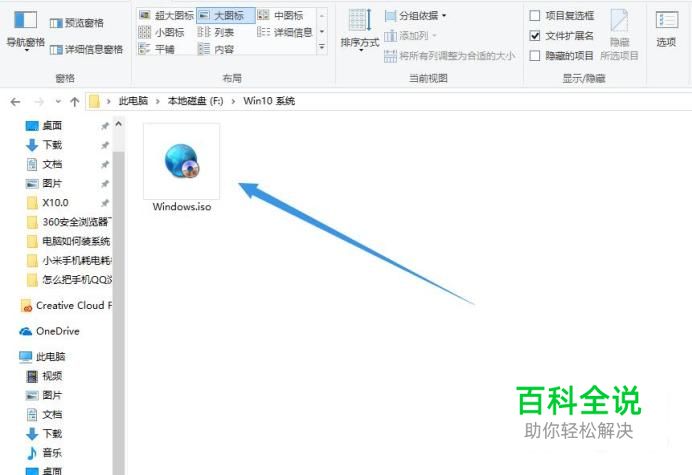Open OneDrive in sidebar

pyautogui.click(x=49, y=331)
